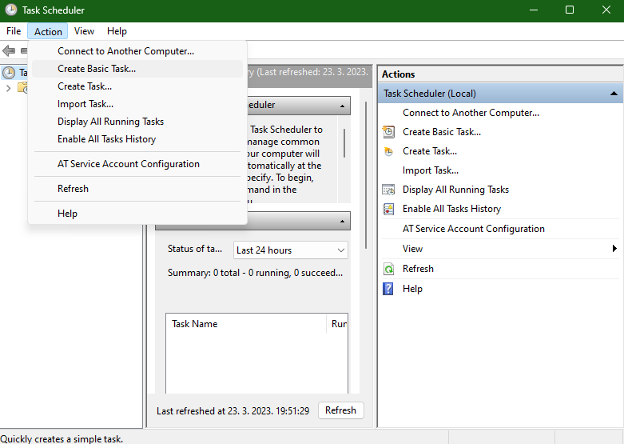
Task: Click the Run column header in task list
Action: tap(337, 324)
